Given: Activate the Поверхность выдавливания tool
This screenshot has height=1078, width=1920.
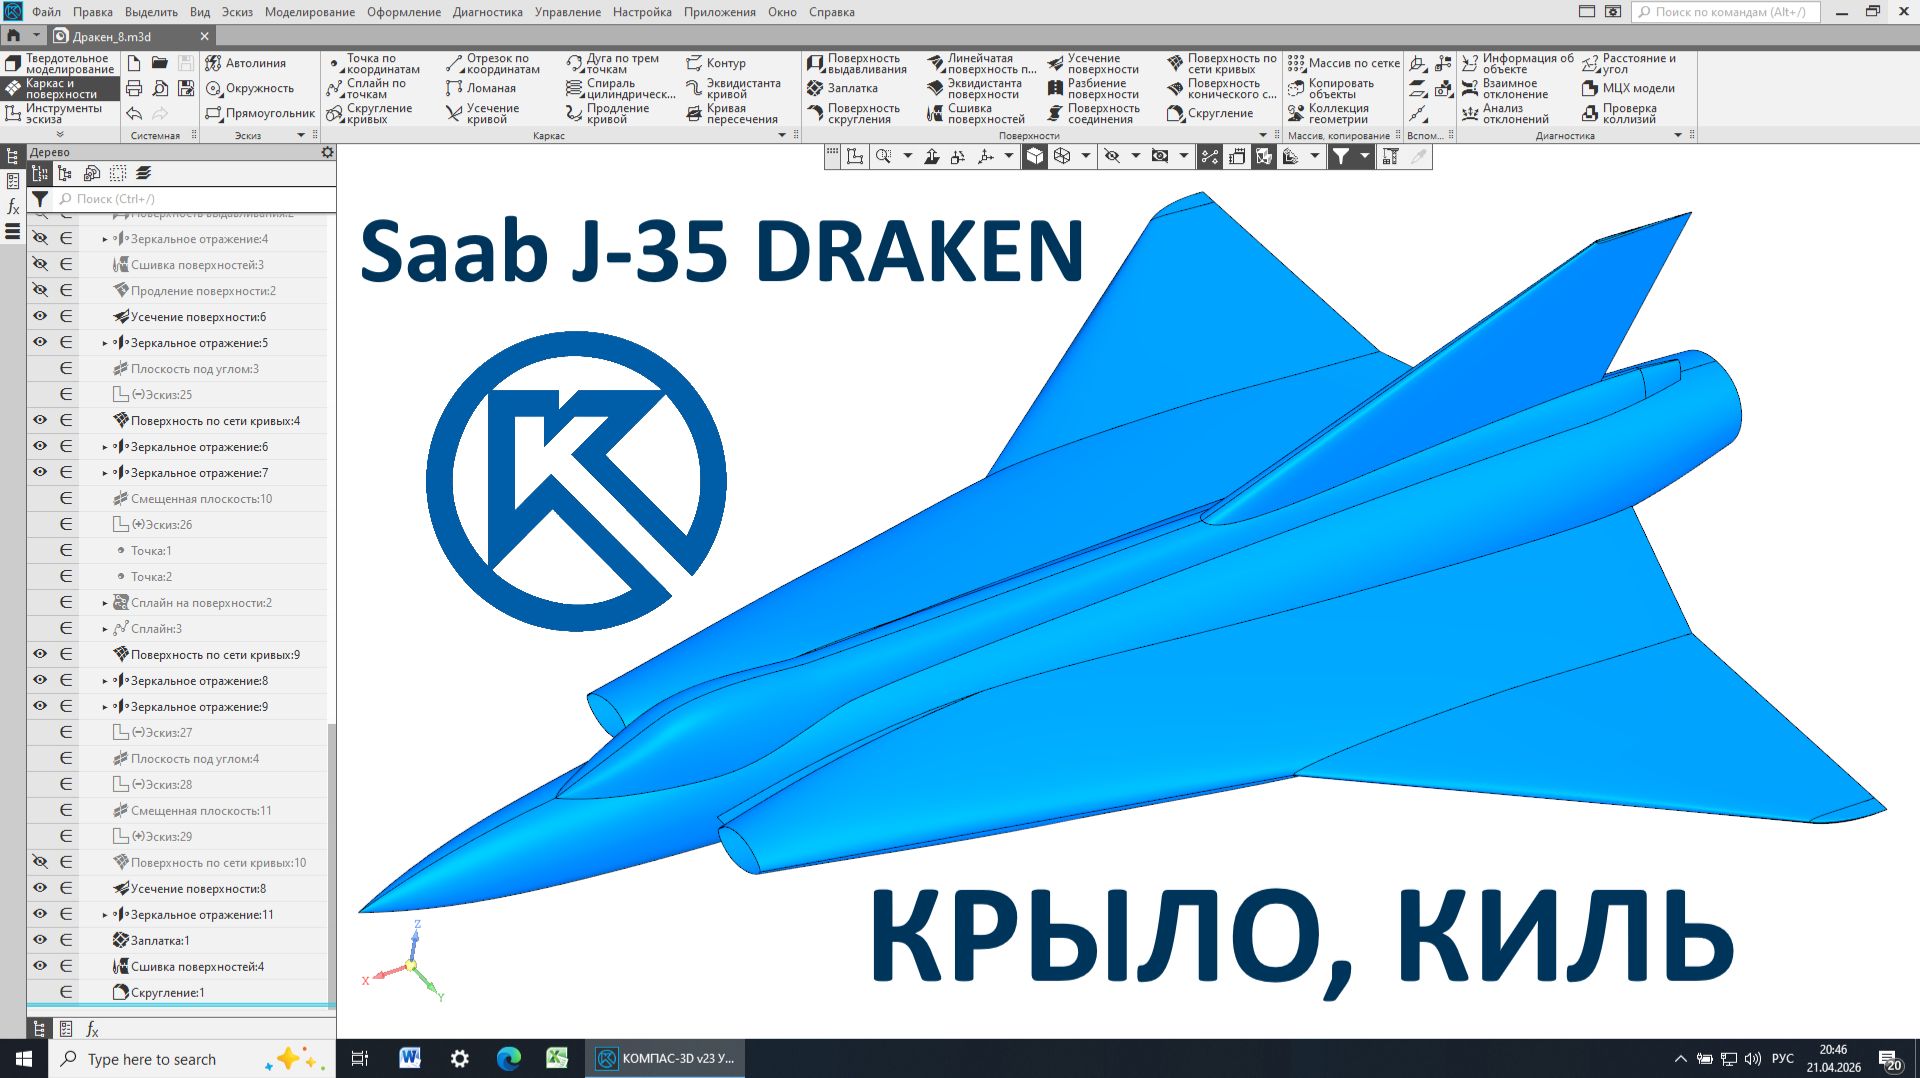Looking at the screenshot, I should click(x=860, y=62).
